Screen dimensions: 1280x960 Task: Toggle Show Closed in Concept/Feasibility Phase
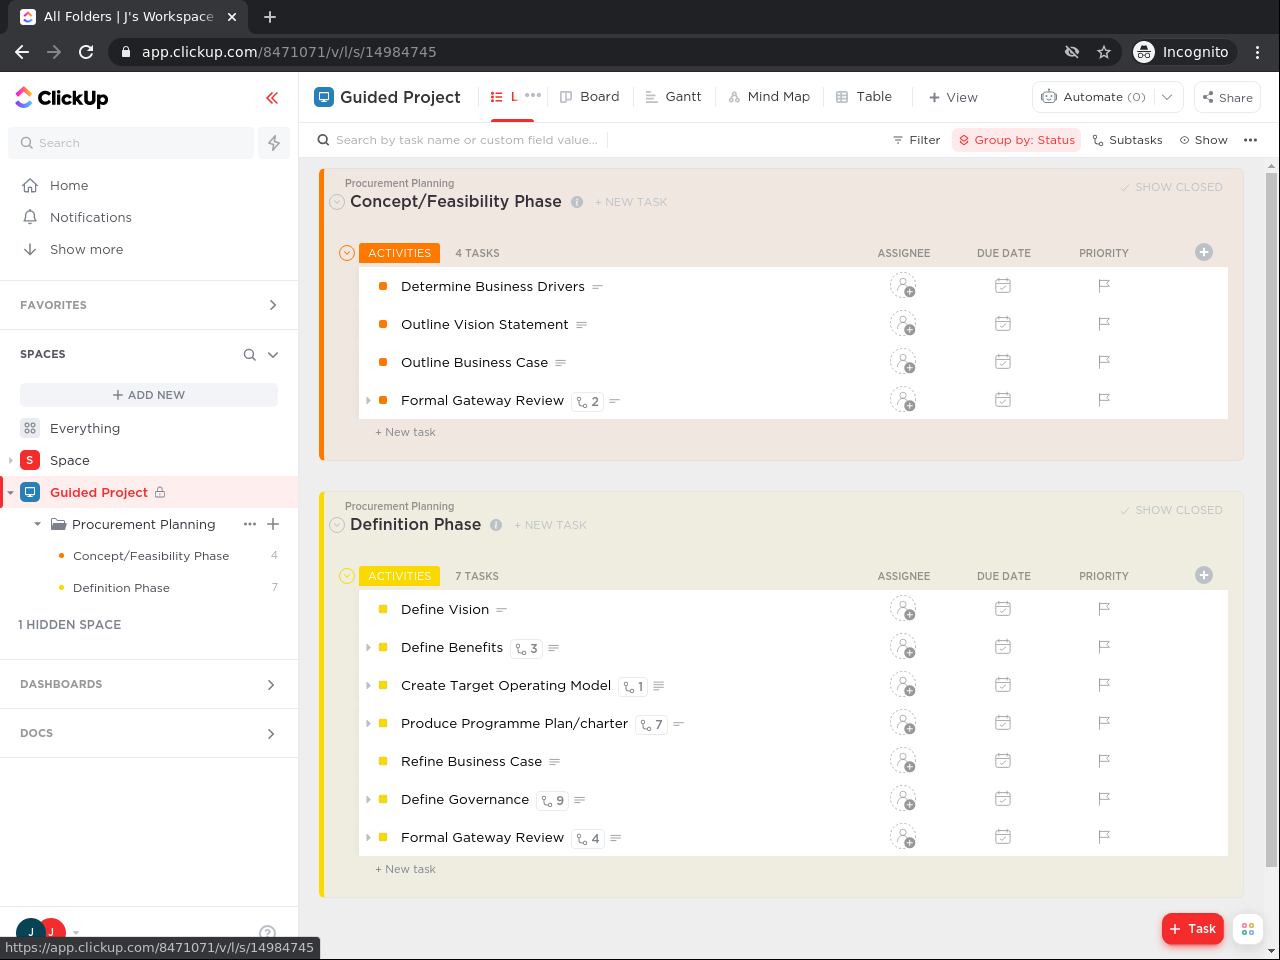click(x=1171, y=187)
